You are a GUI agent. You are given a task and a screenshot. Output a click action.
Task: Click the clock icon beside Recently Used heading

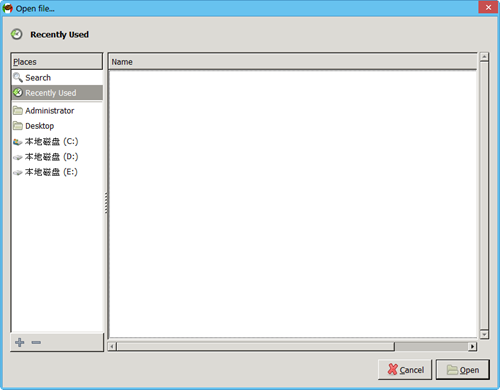click(x=16, y=34)
